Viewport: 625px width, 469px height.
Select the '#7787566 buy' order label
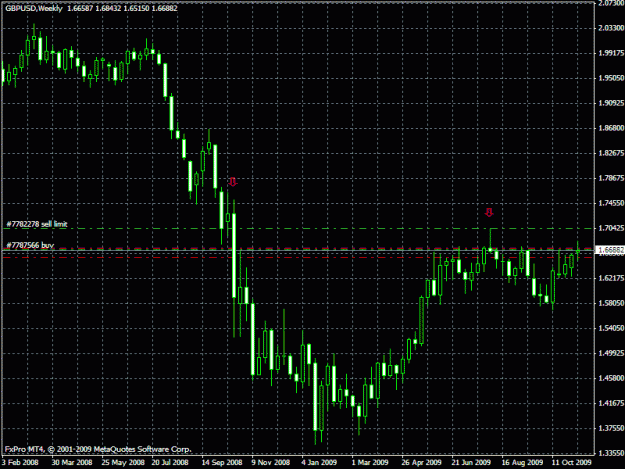click(x=30, y=245)
